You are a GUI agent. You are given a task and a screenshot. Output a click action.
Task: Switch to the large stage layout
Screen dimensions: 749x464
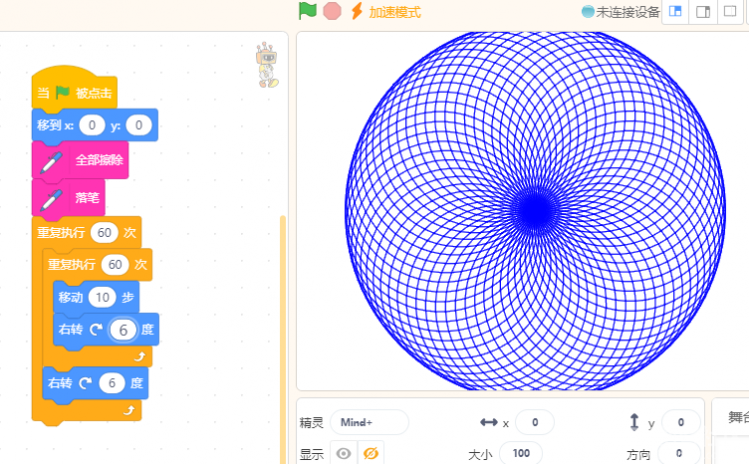click(703, 11)
